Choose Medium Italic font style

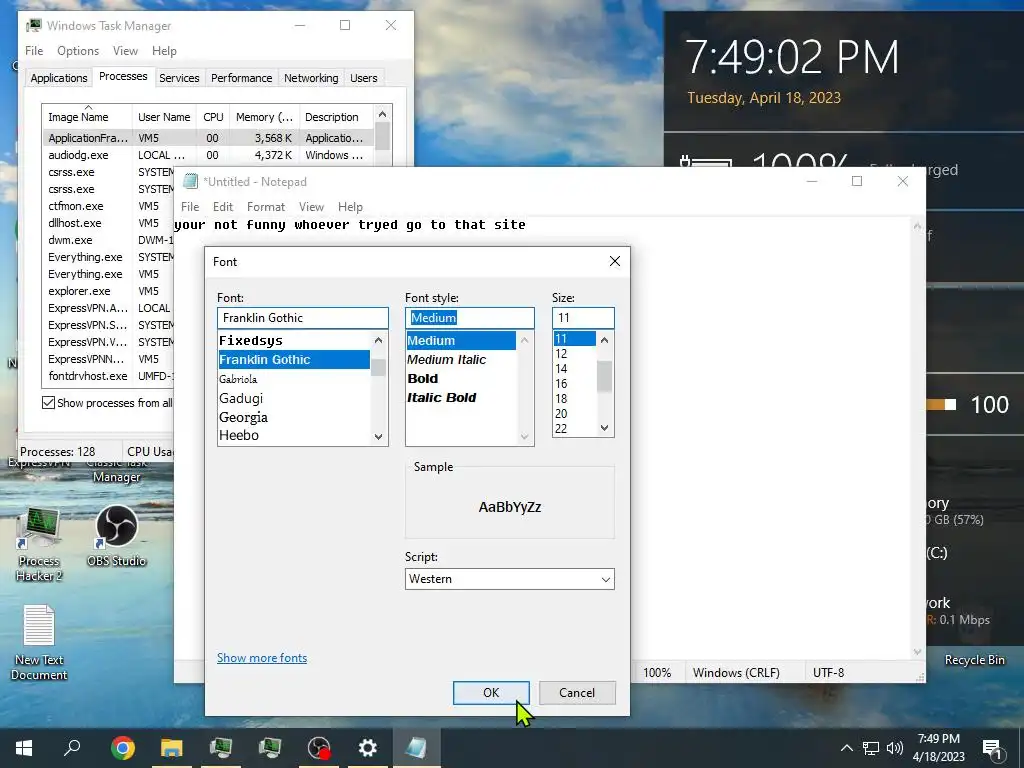[461, 360]
